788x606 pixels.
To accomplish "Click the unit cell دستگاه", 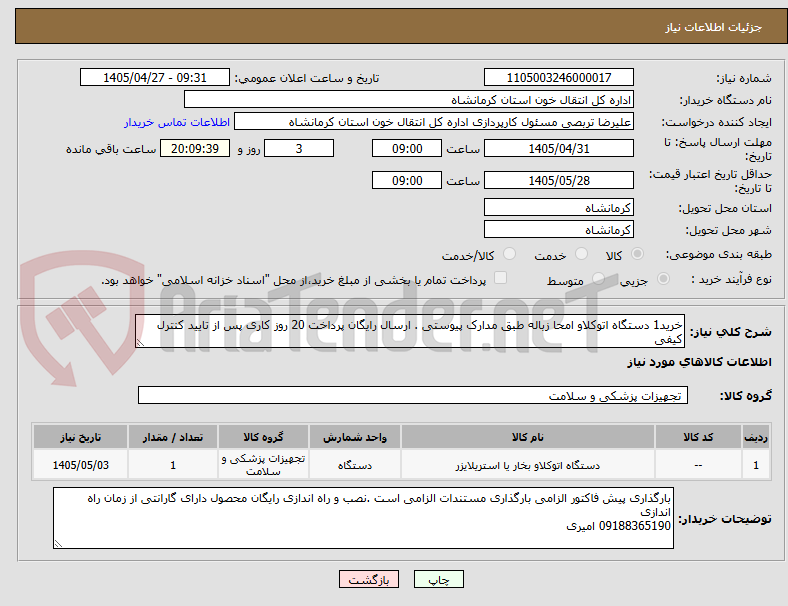I will coord(355,465).
